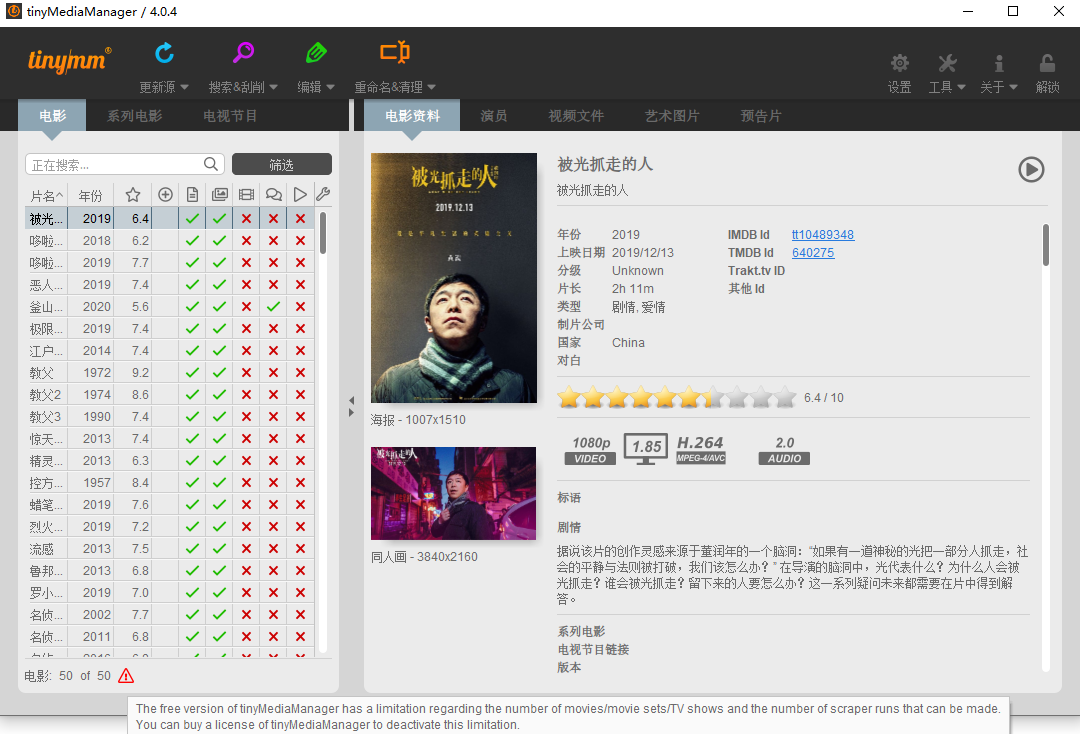Click the magnifier icon in search box
Viewport: 1080px width, 734px height.
click(211, 164)
